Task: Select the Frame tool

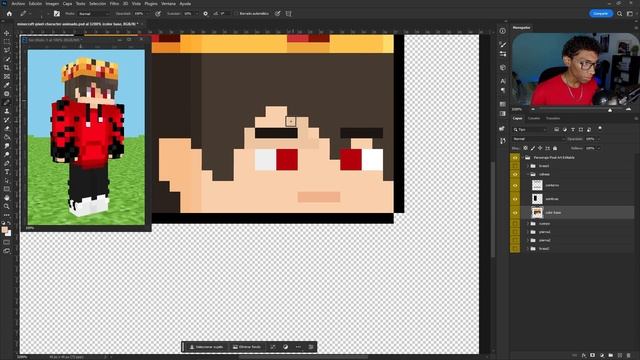Action: 7,76
